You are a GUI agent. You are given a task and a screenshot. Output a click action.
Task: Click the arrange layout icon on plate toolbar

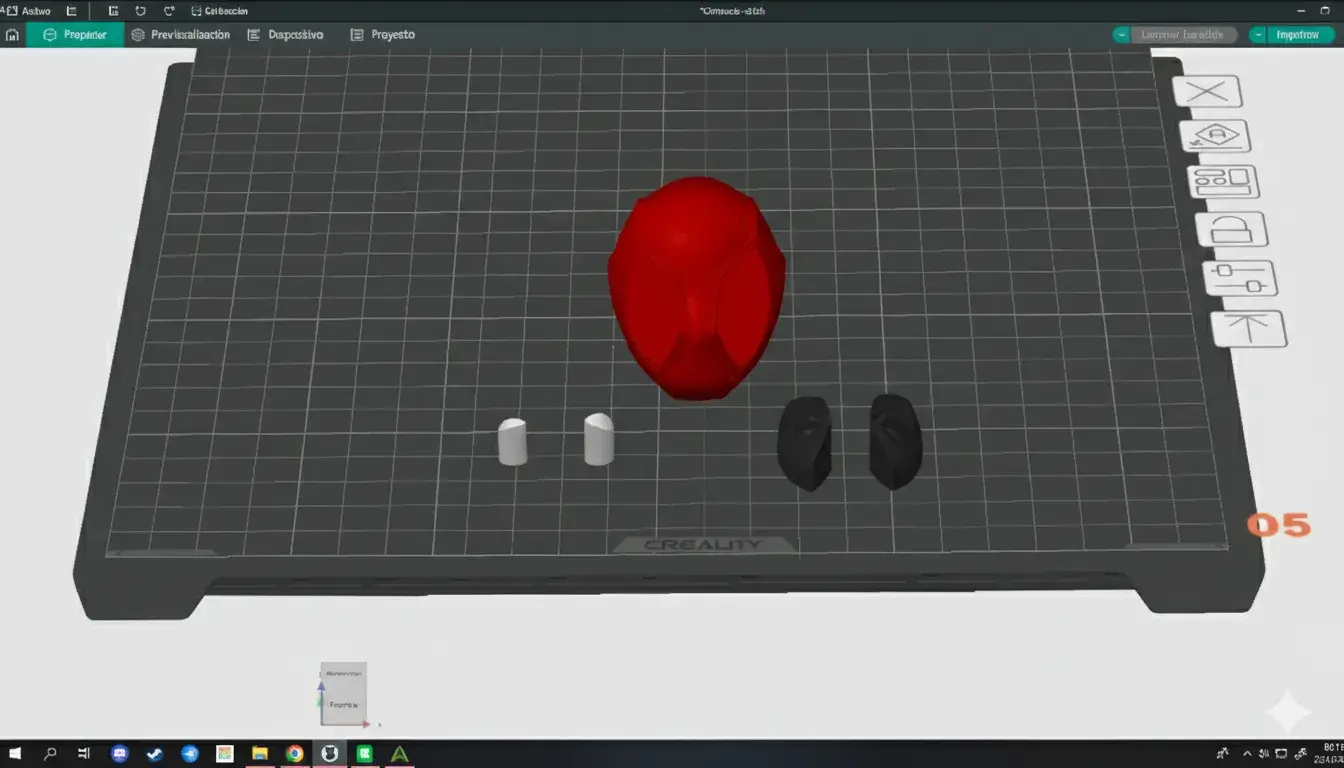click(x=1223, y=182)
